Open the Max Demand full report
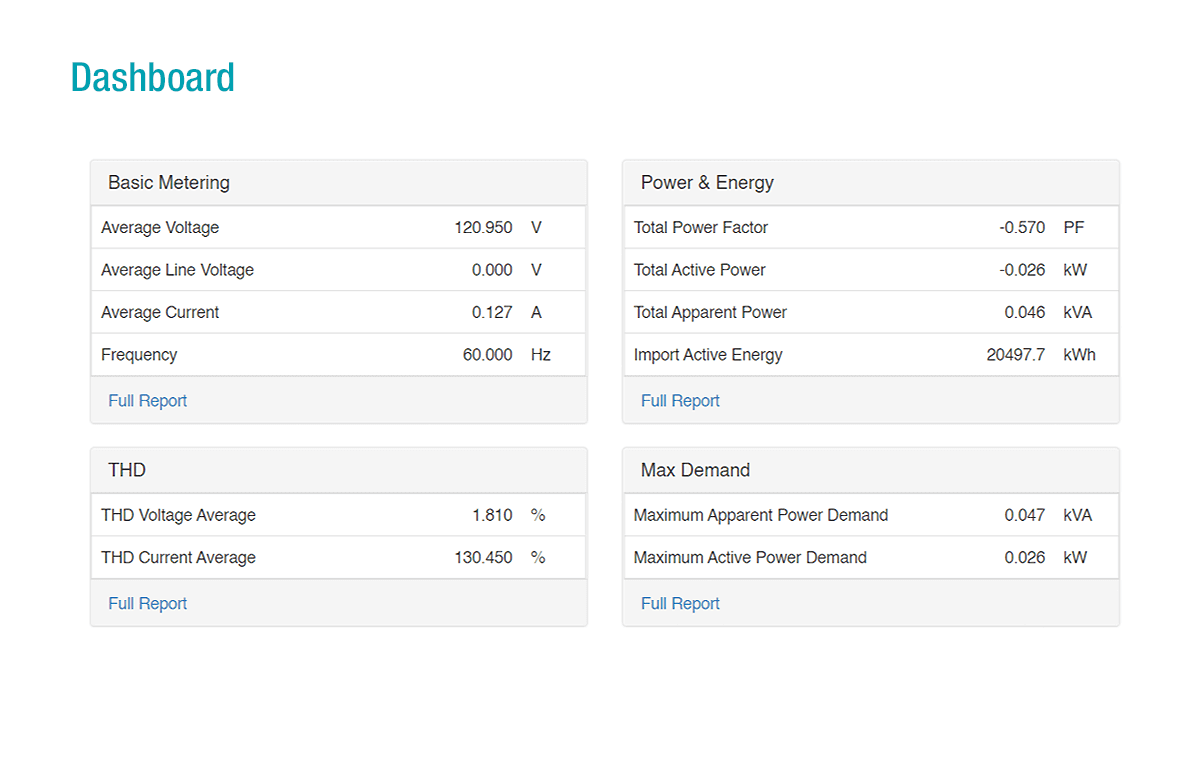The image size is (1200, 761). pos(680,603)
